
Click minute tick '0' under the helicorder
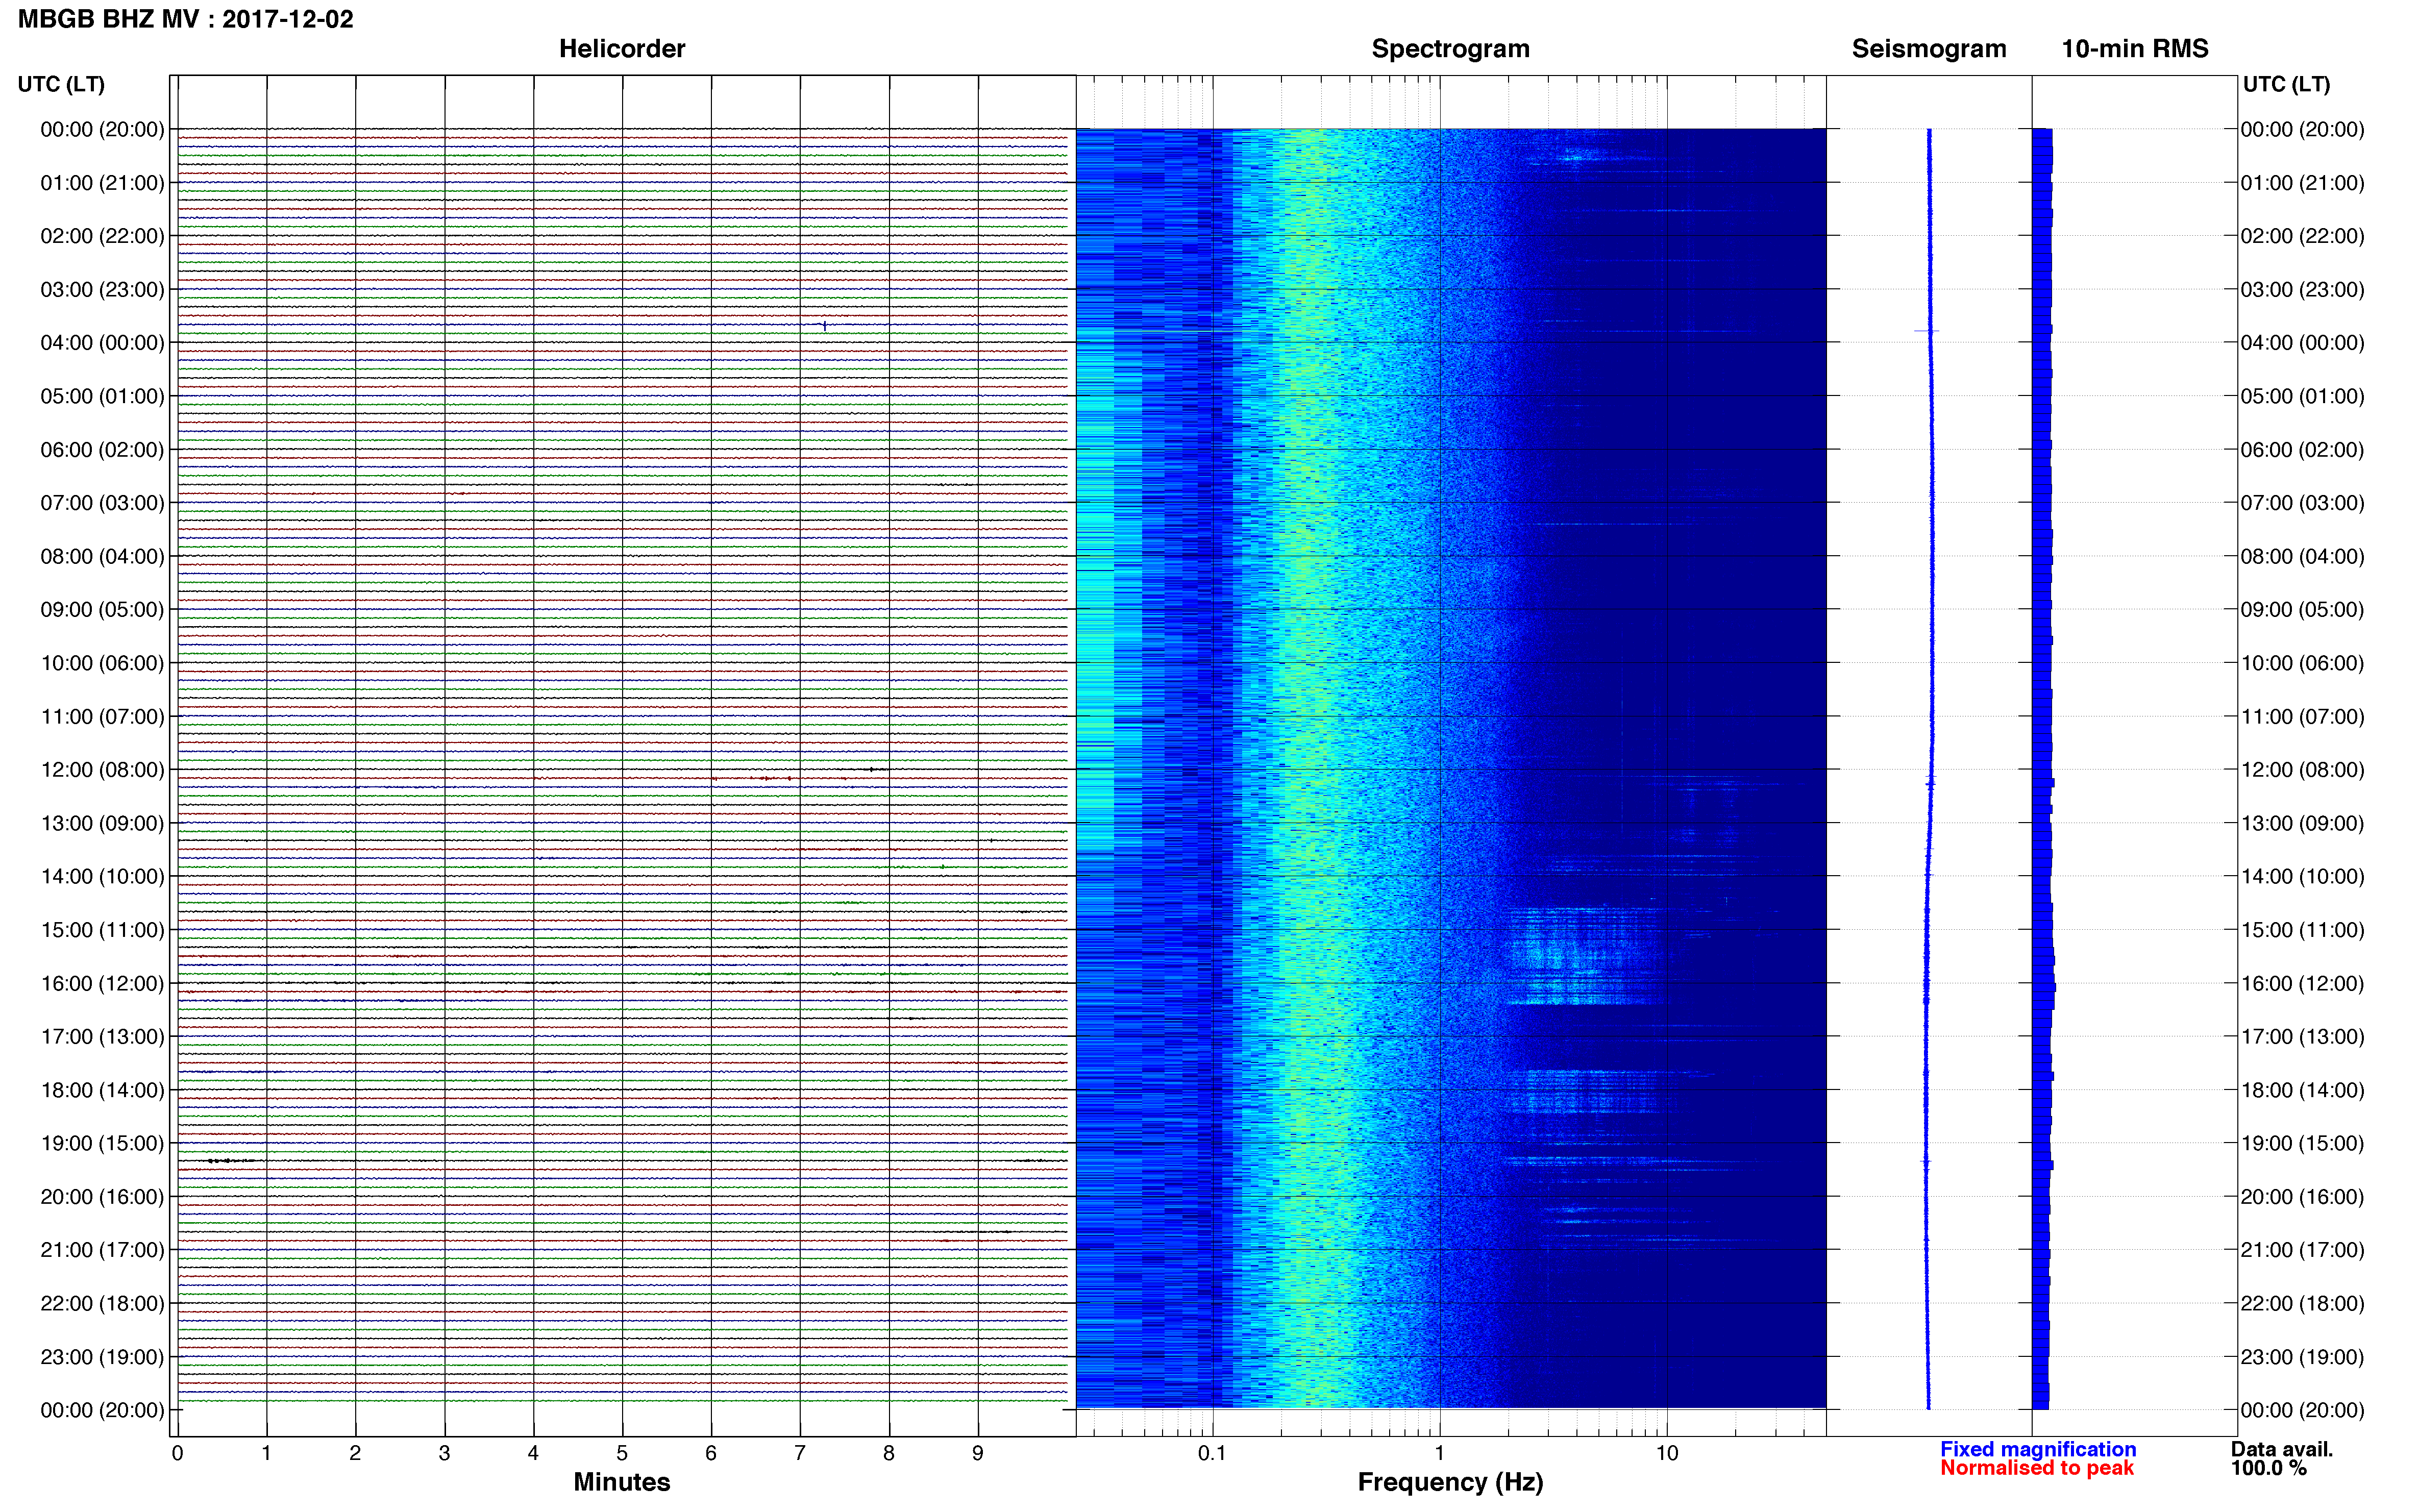[177, 1453]
